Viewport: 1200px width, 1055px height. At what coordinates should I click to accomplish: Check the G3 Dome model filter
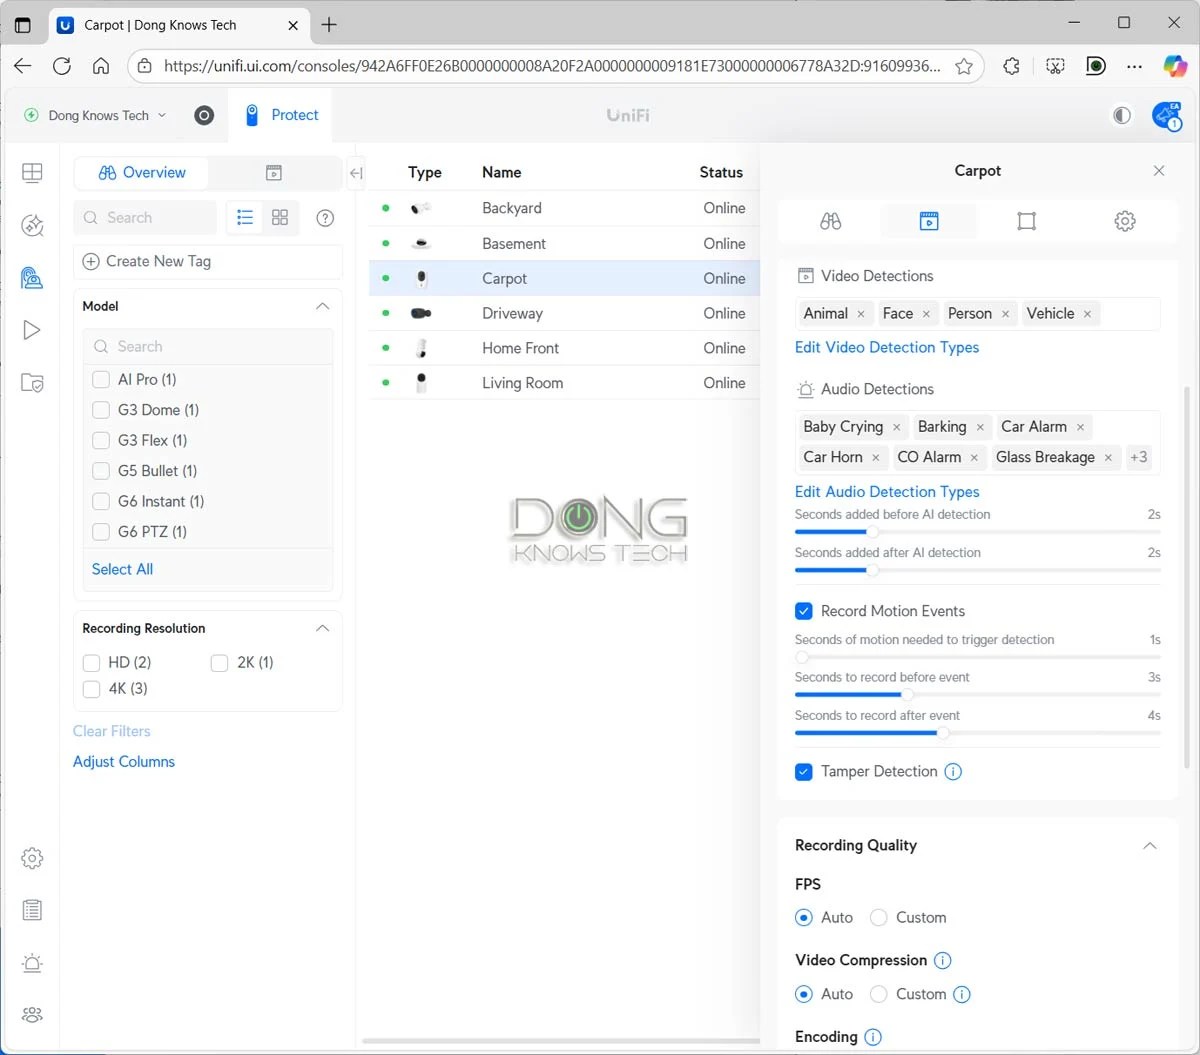pyautogui.click(x=101, y=410)
